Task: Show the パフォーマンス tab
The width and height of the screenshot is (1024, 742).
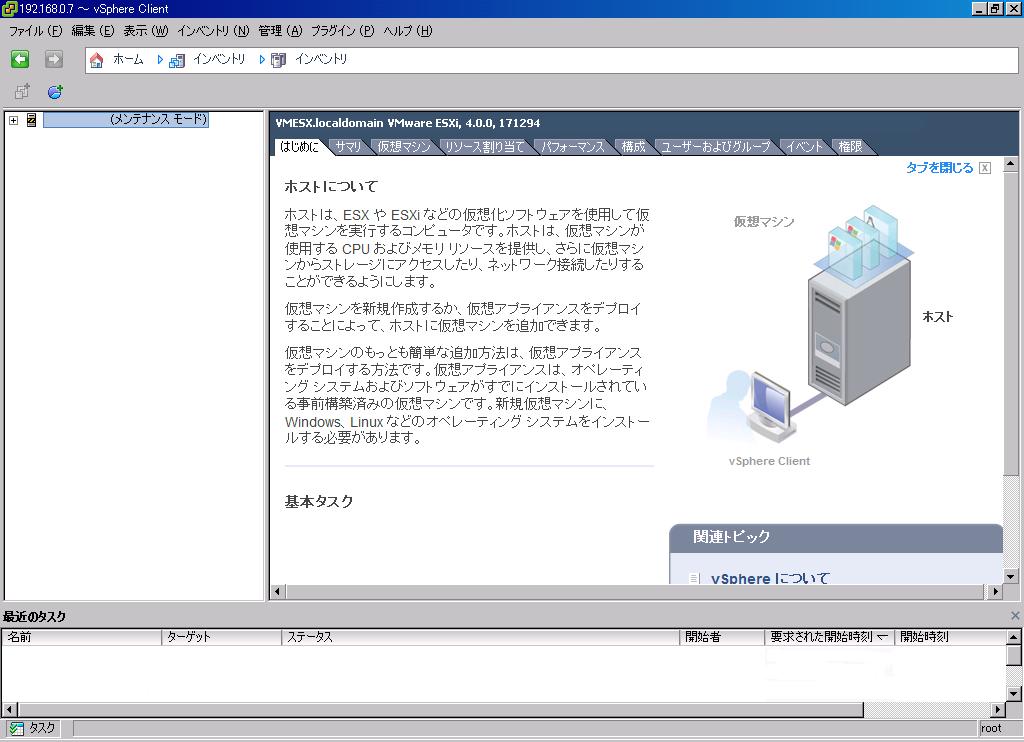Action: (573, 146)
